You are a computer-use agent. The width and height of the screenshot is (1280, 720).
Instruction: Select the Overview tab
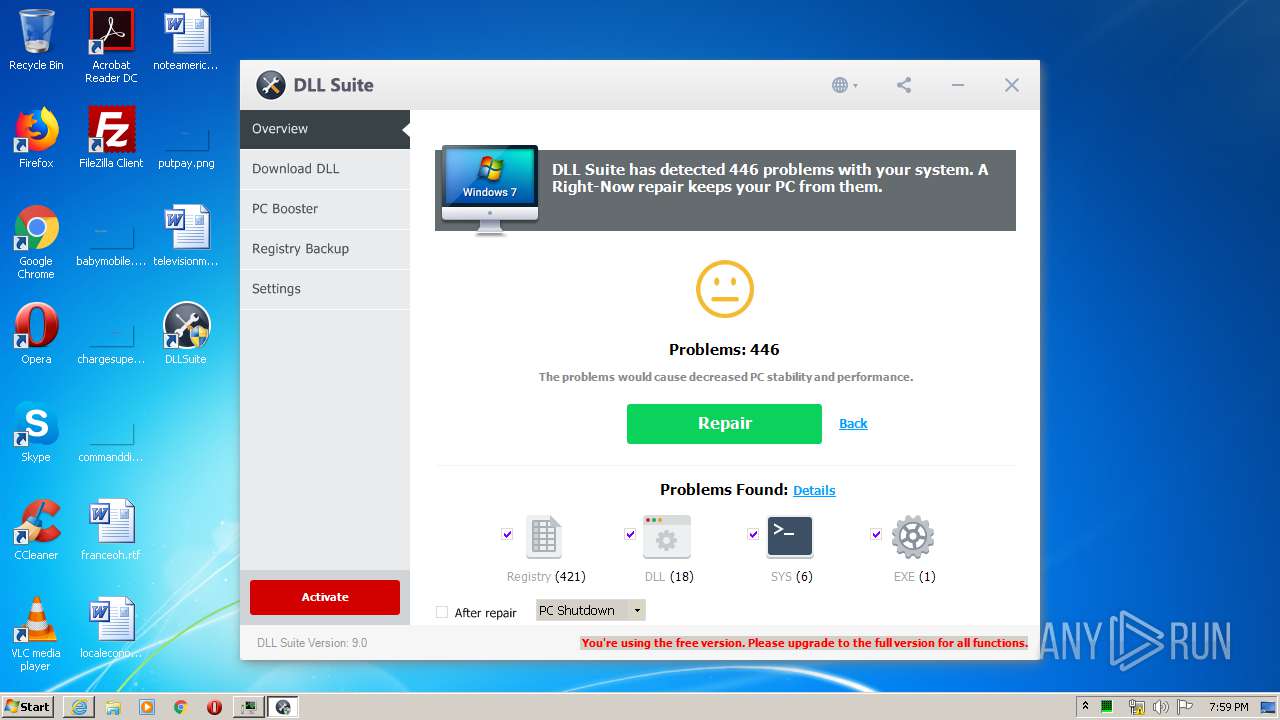click(325, 129)
